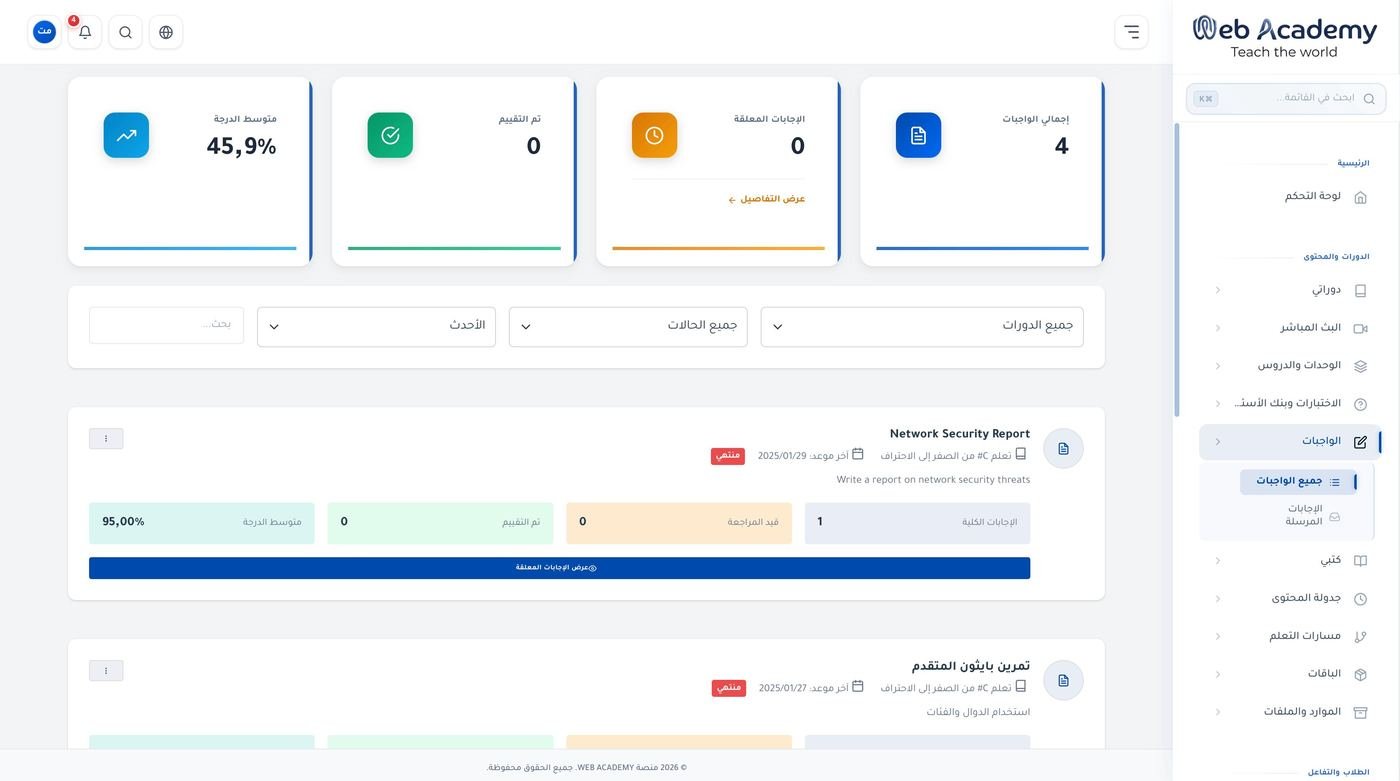Expand the دوراتي menu chevron
This screenshot has height=781, width=1400.
(x=1218, y=290)
